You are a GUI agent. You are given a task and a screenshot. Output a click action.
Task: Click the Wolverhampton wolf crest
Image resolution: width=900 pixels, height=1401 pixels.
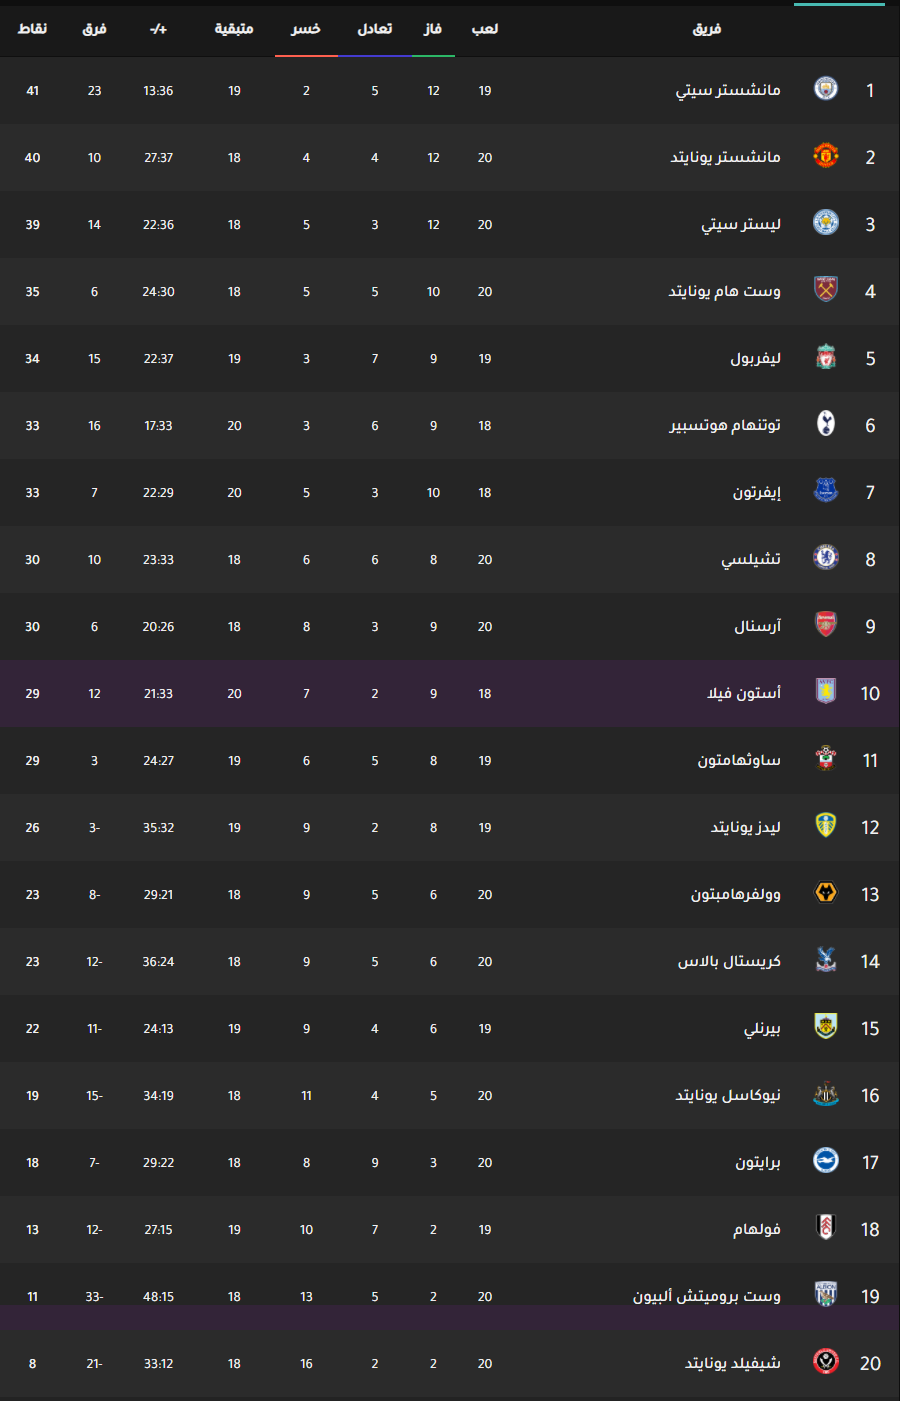[x=826, y=893]
